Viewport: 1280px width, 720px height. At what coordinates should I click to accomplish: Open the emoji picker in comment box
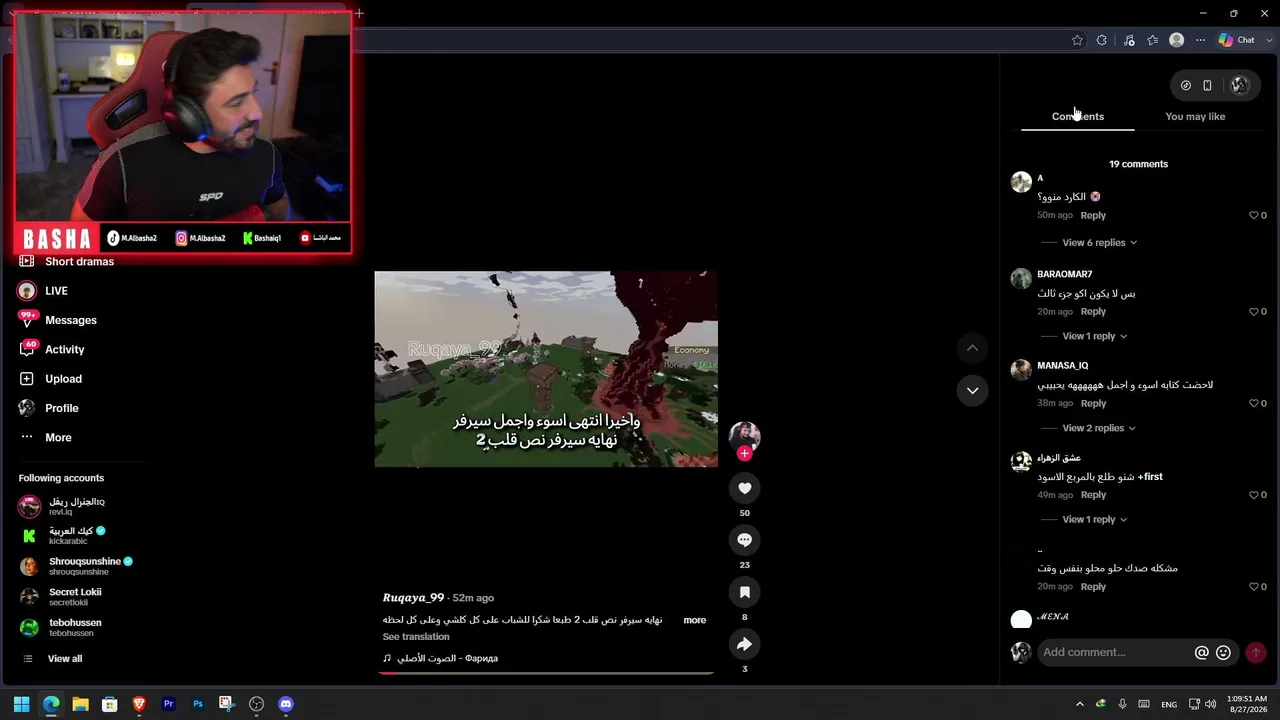click(1223, 652)
